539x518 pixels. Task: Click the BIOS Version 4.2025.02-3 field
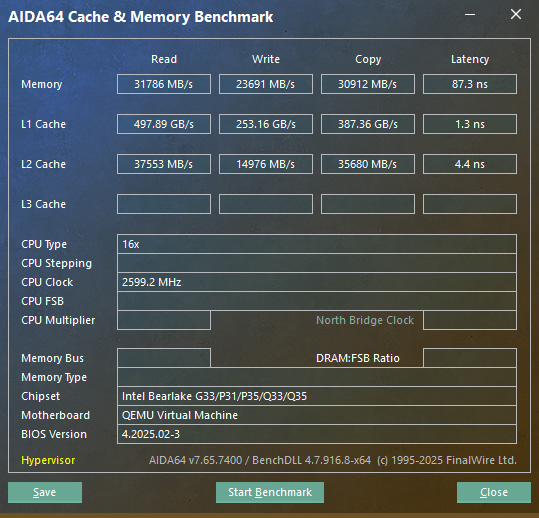(x=317, y=434)
